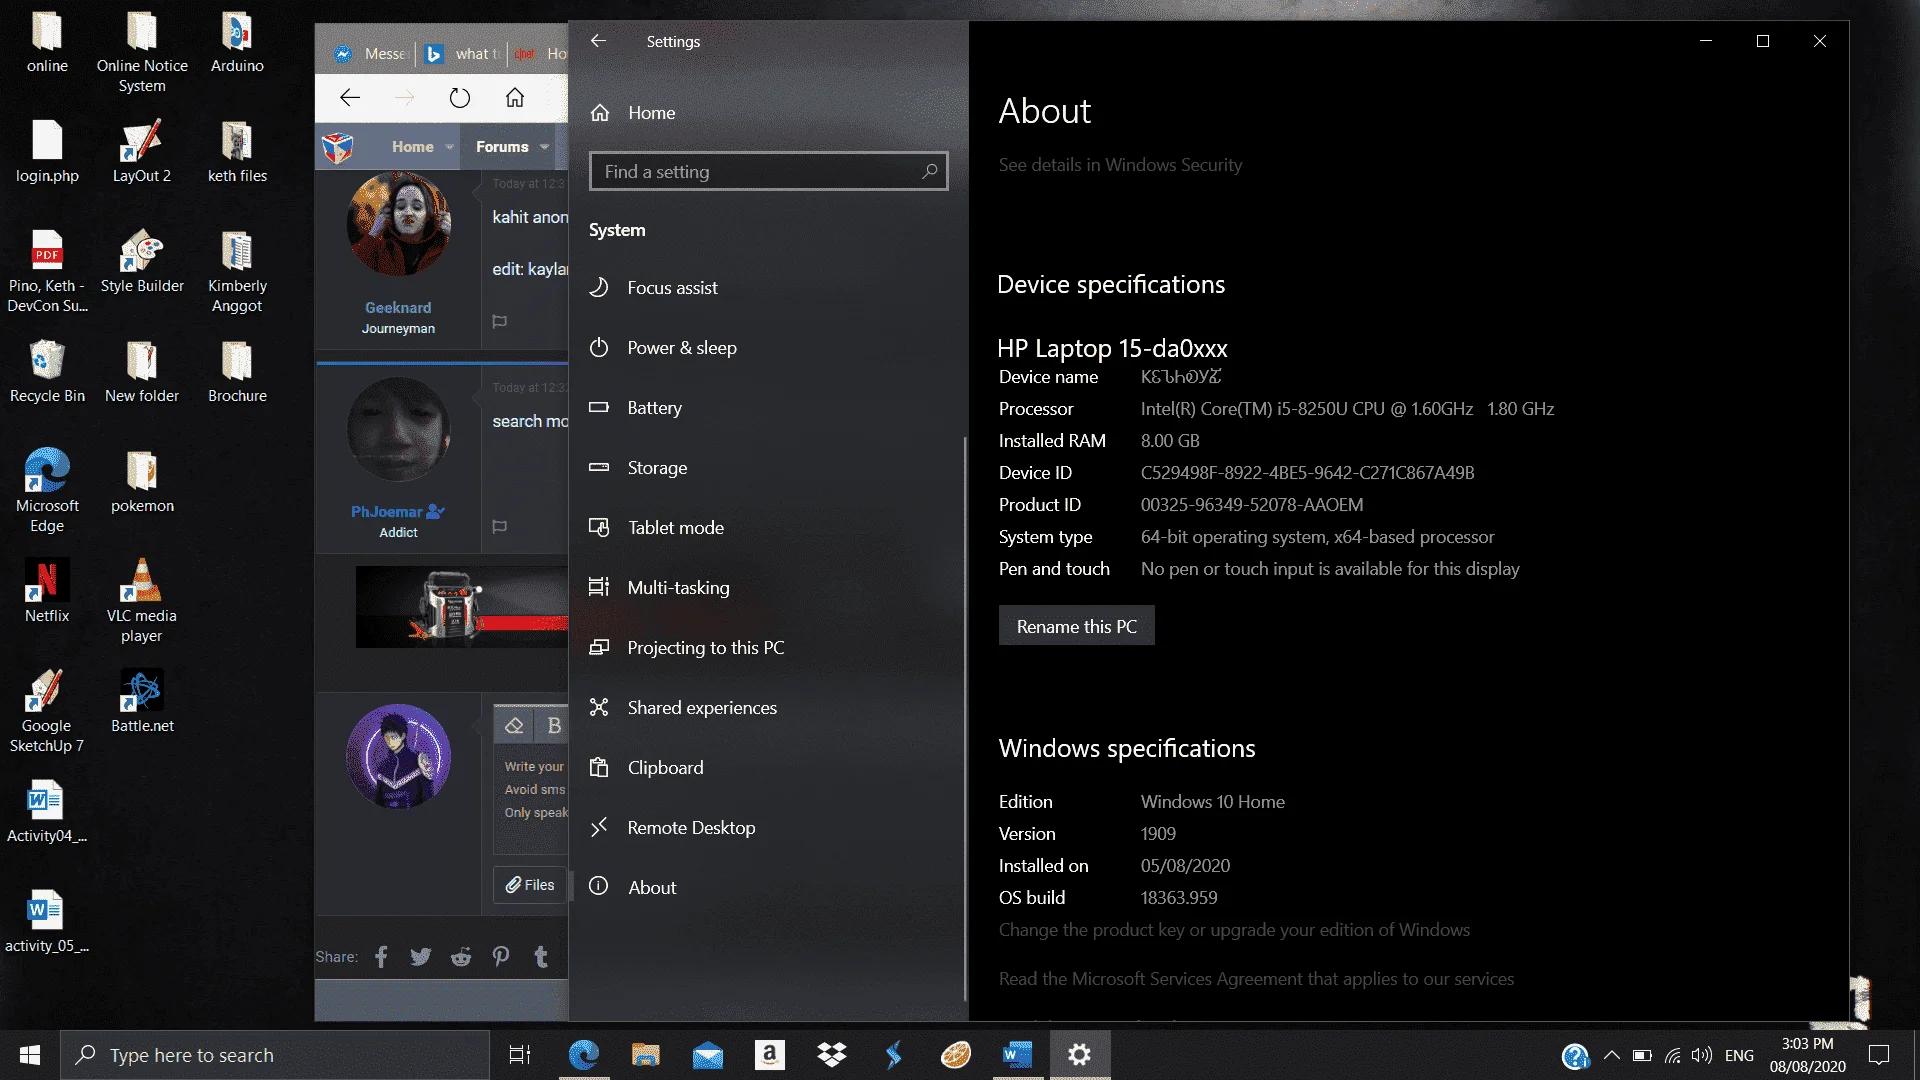
Task: Share the thread on Twitter
Action: pos(421,957)
